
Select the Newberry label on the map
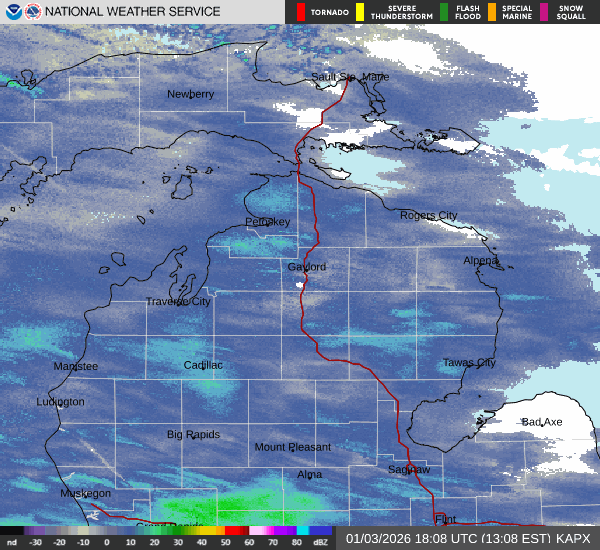[x=190, y=94]
